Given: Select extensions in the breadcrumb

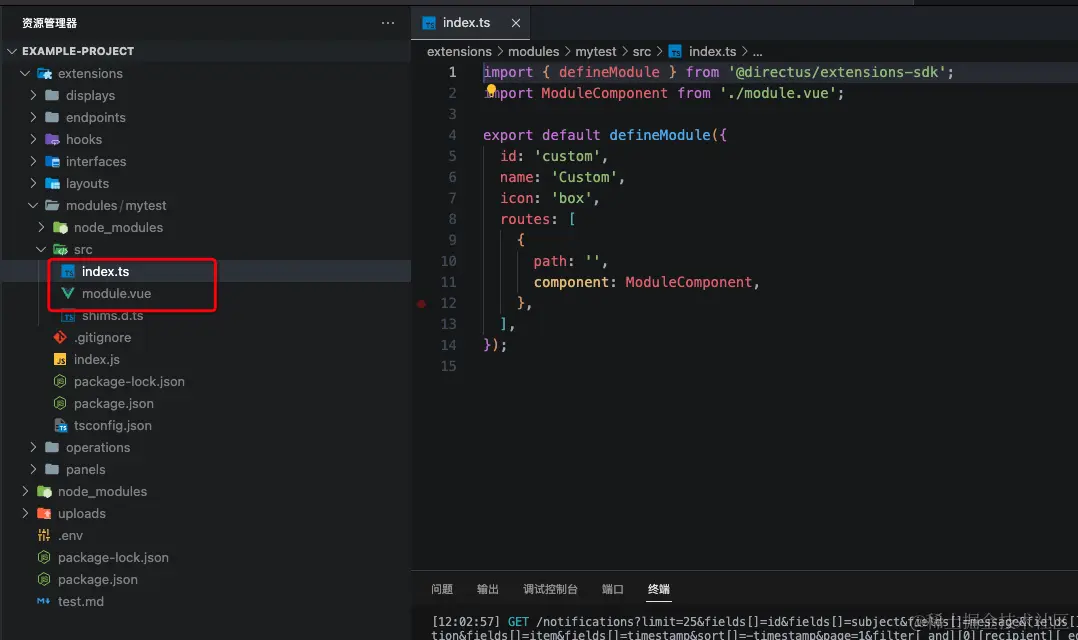Looking at the screenshot, I should point(459,52).
